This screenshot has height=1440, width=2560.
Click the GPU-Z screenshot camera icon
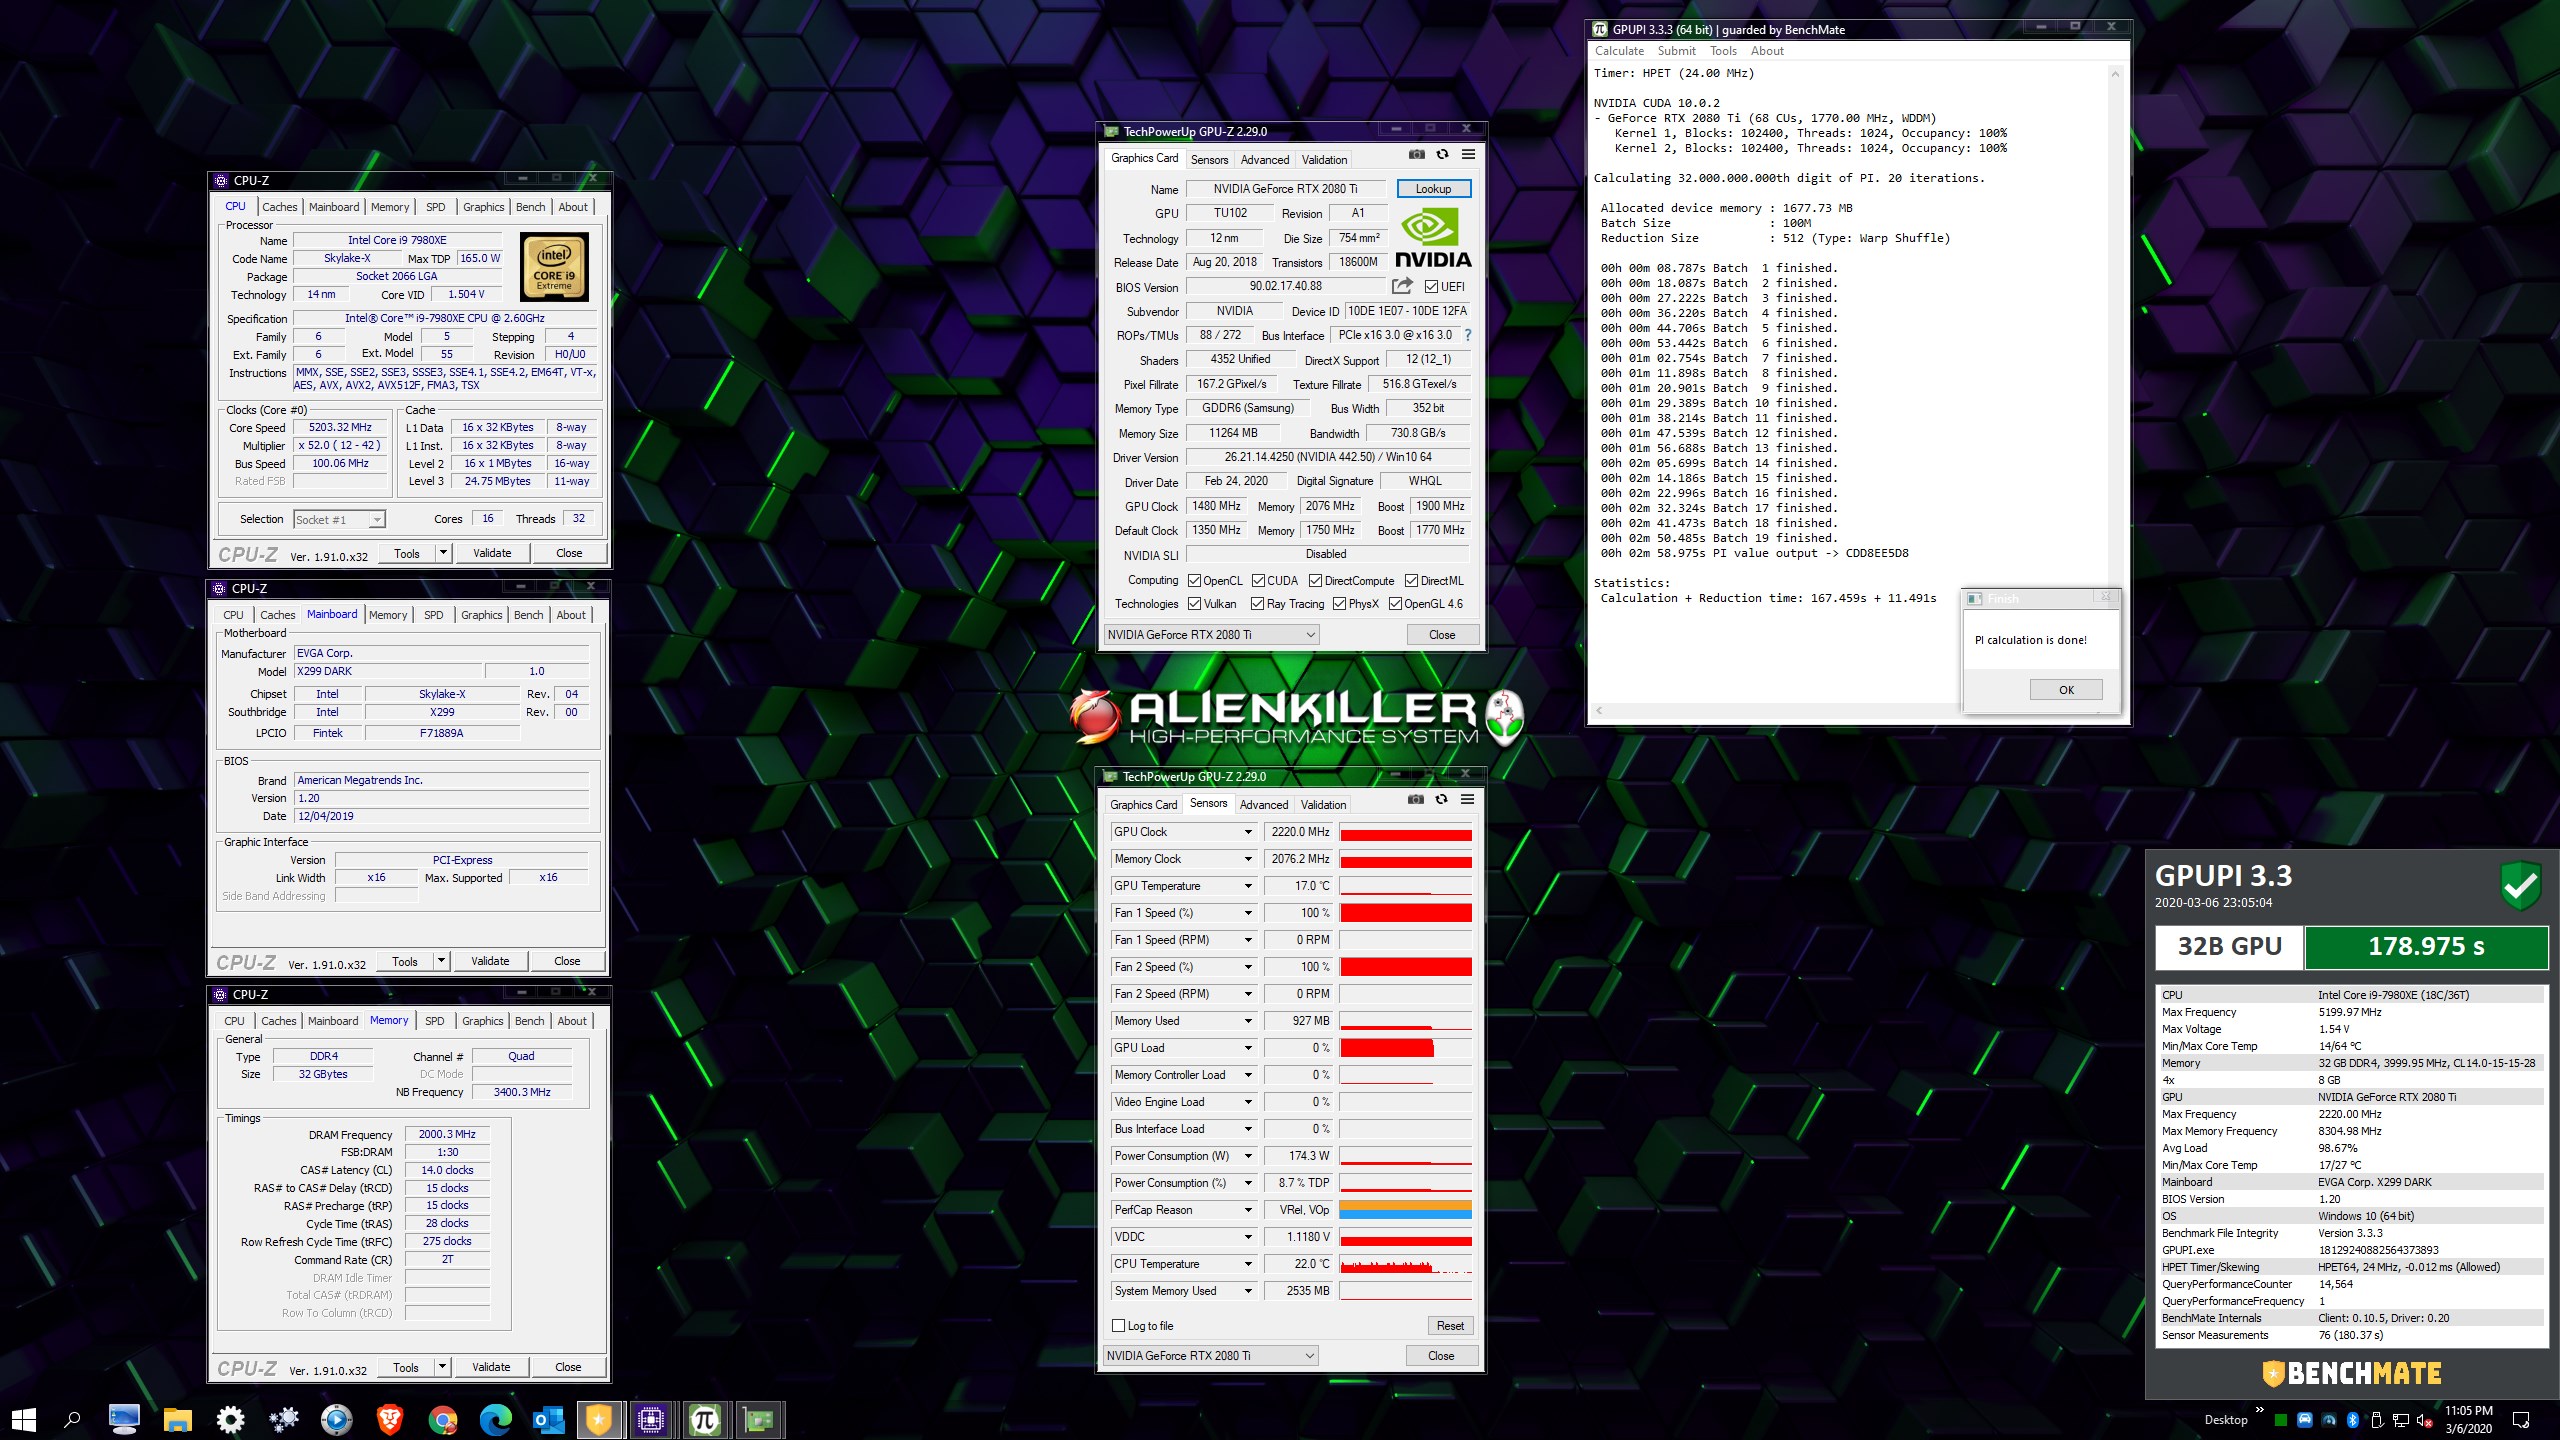click(1416, 154)
